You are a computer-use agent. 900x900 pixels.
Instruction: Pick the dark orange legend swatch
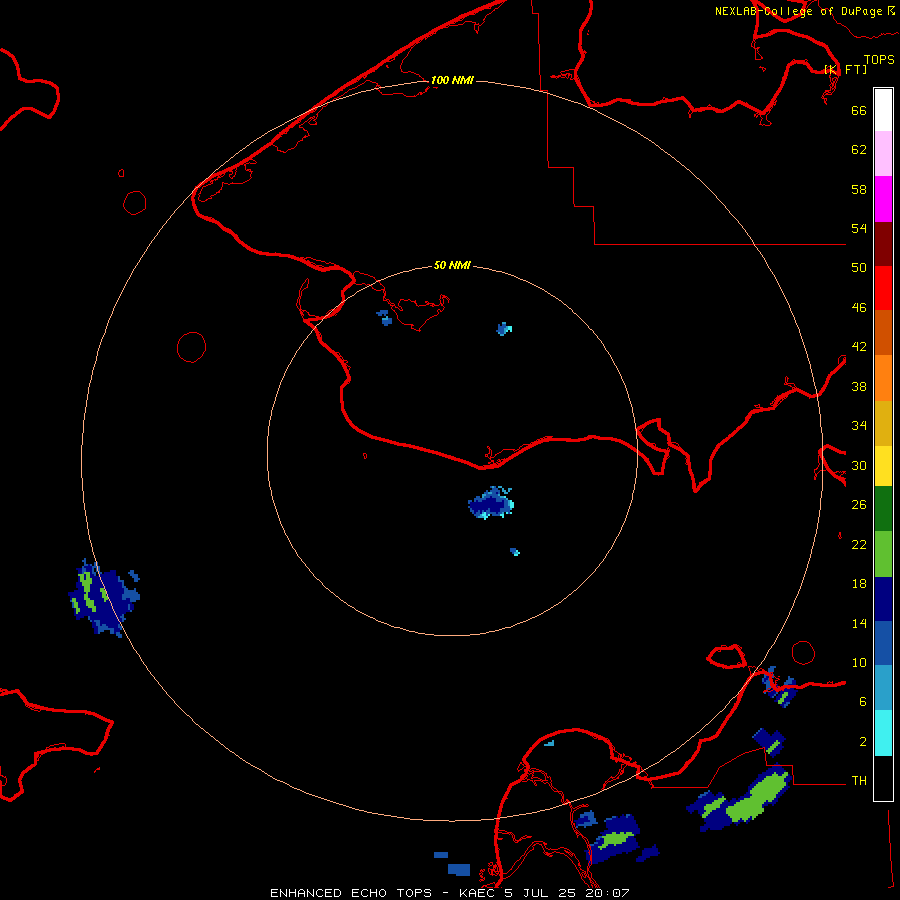[x=883, y=333]
